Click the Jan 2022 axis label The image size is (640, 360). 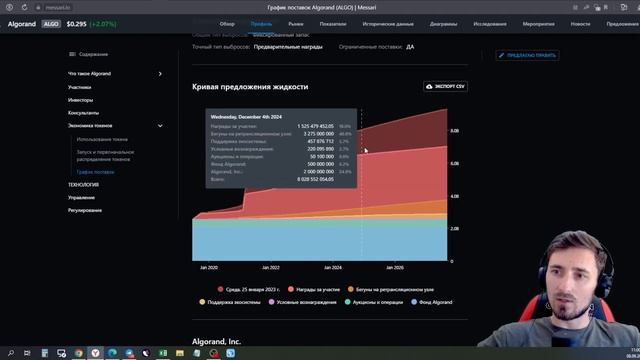coord(271,268)
